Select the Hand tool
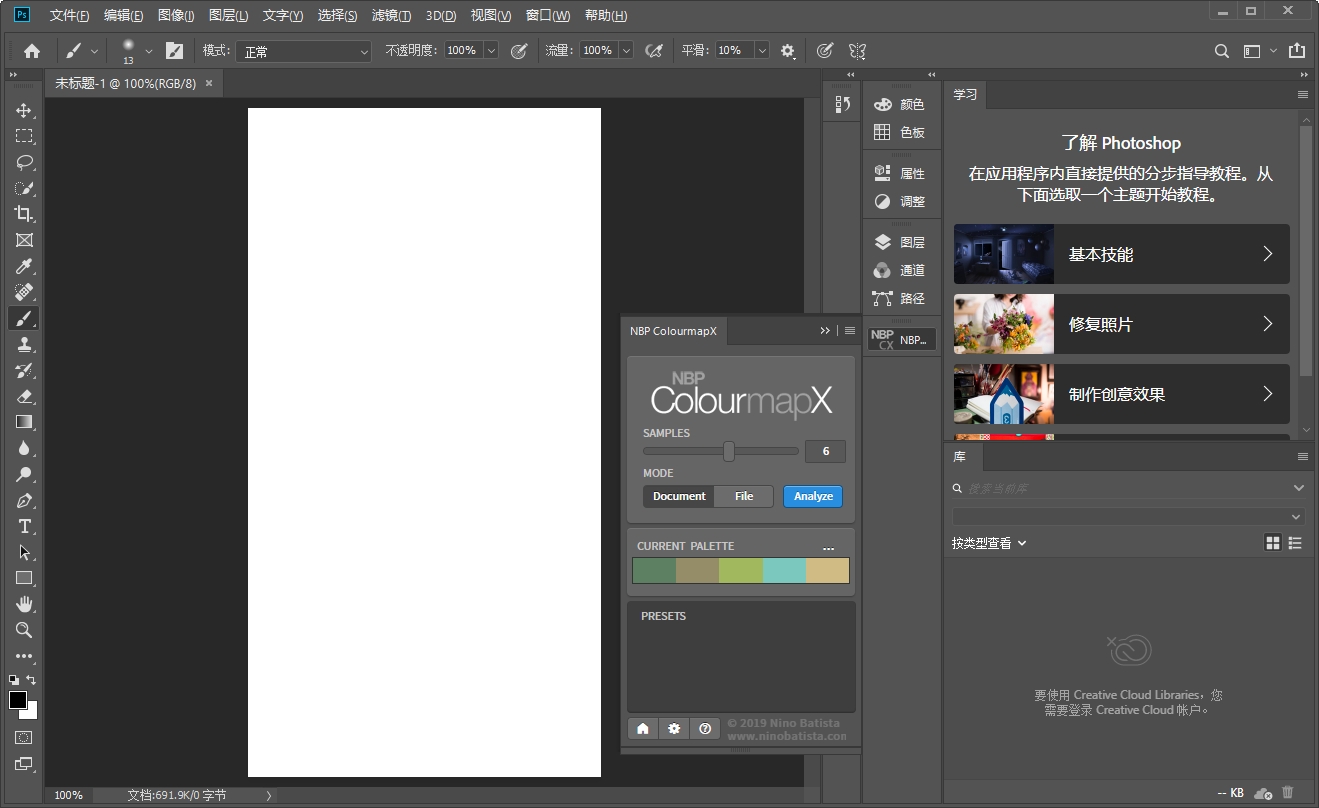 (x=24, y=604)
